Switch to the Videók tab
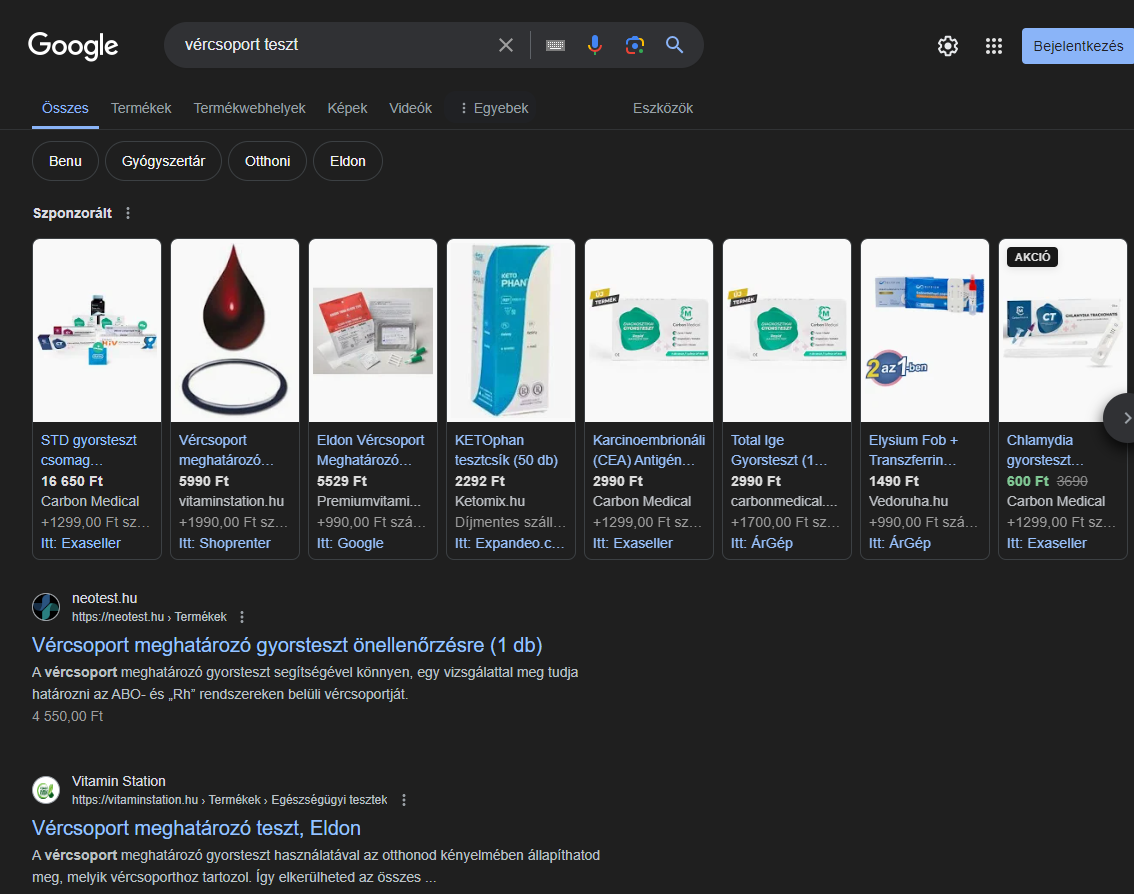The width and height of the screenshot is (1134, 894). point(410,108)
